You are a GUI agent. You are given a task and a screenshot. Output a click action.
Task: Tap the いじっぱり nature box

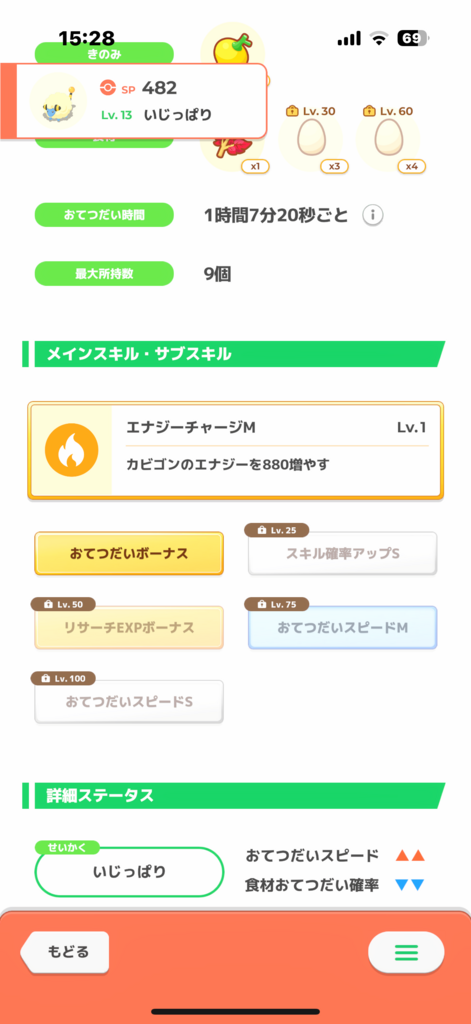pos(129,872)
